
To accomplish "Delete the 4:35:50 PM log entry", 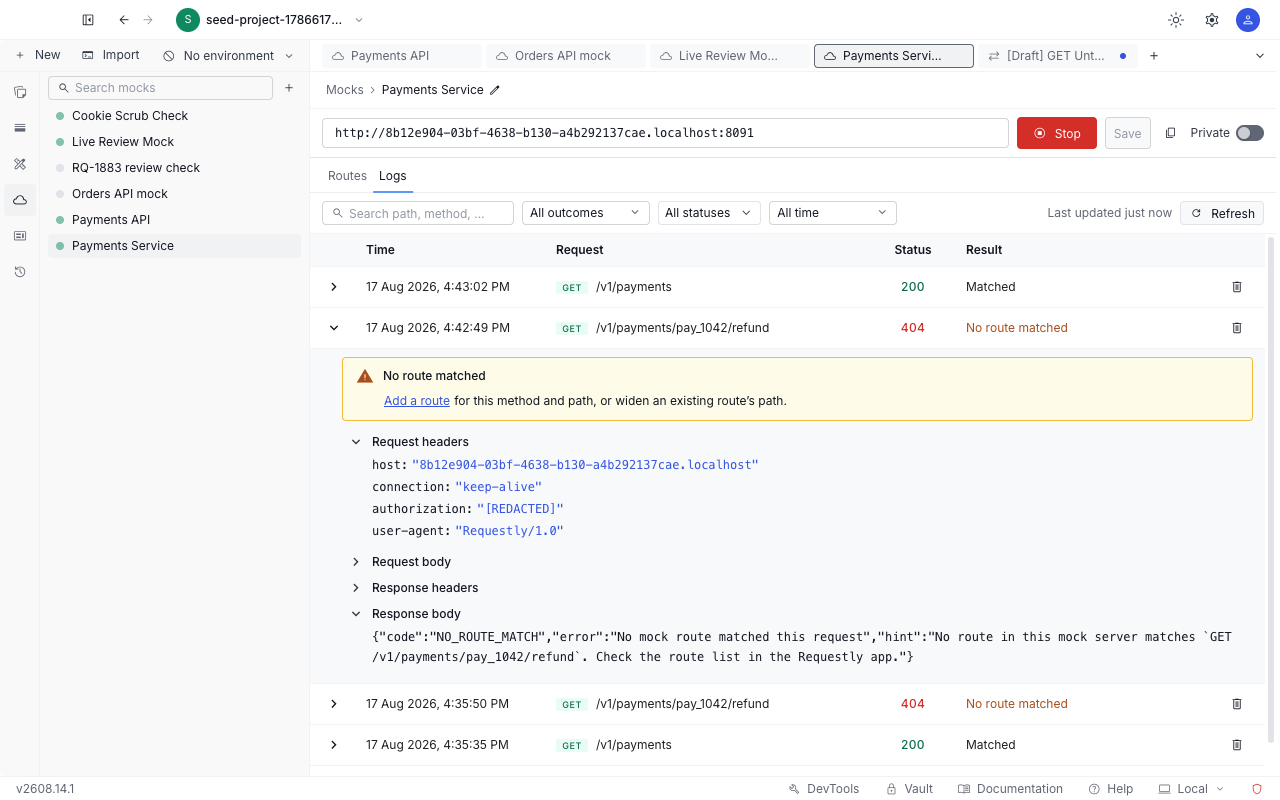I will click(1237, 704).
